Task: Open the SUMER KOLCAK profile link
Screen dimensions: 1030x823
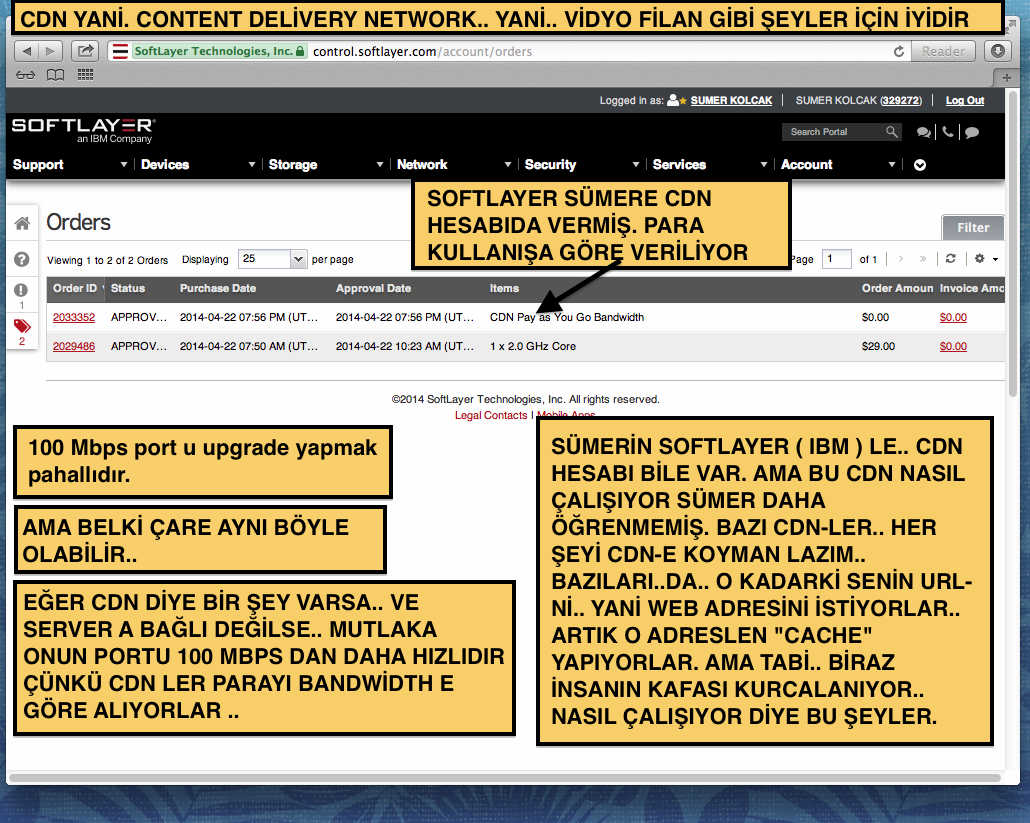Action: tap(731, 100)
